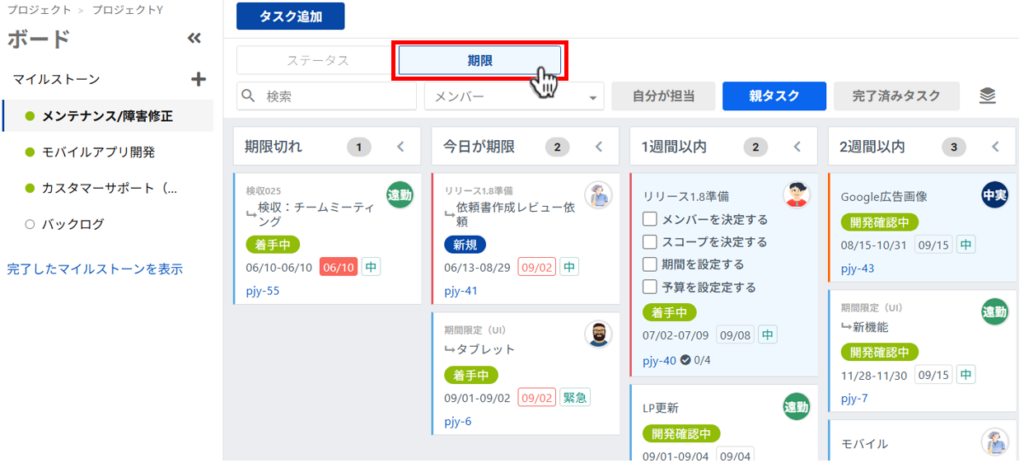Click the タスク追加 button

[290, 17]
